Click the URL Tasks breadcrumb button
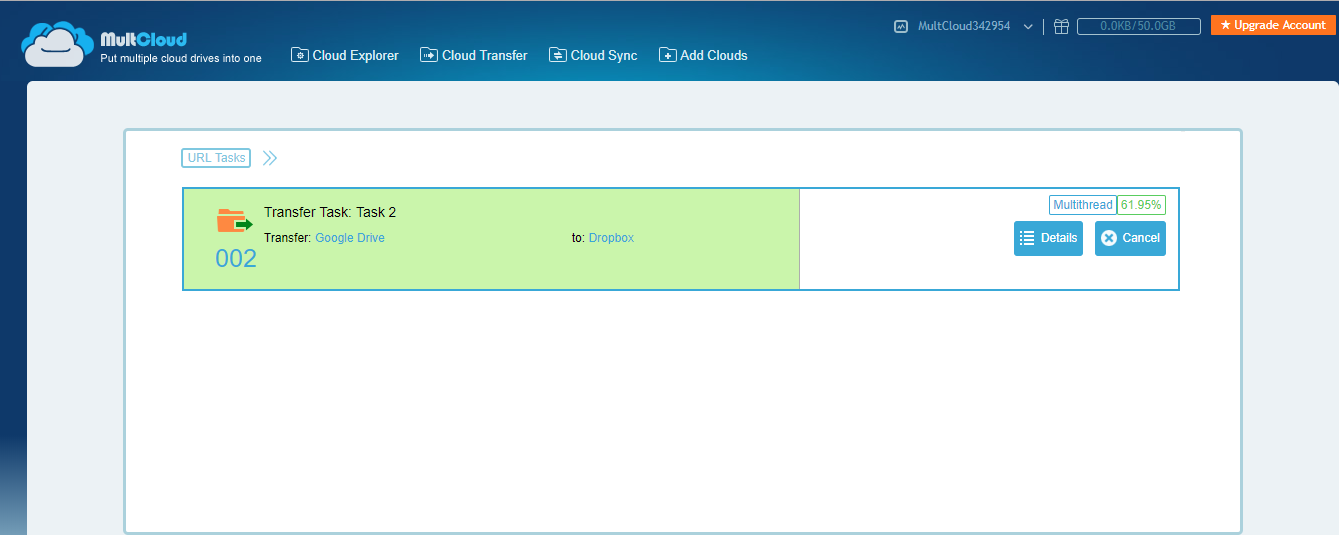The height and width of the screenshot is (535, 1339). 216,158
